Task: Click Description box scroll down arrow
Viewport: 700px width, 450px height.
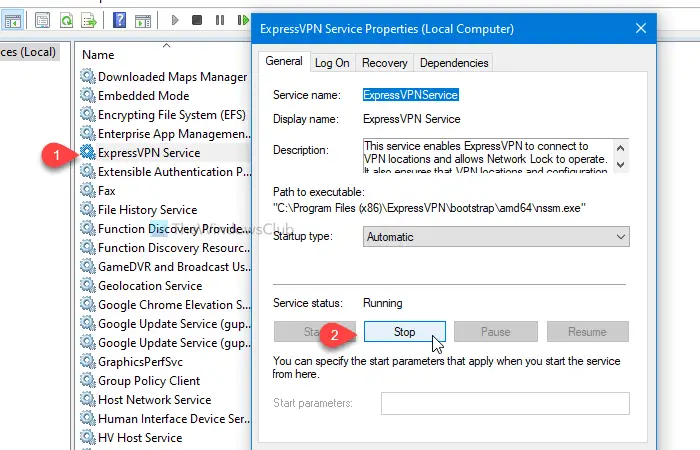Action: [x=621, y=165]
